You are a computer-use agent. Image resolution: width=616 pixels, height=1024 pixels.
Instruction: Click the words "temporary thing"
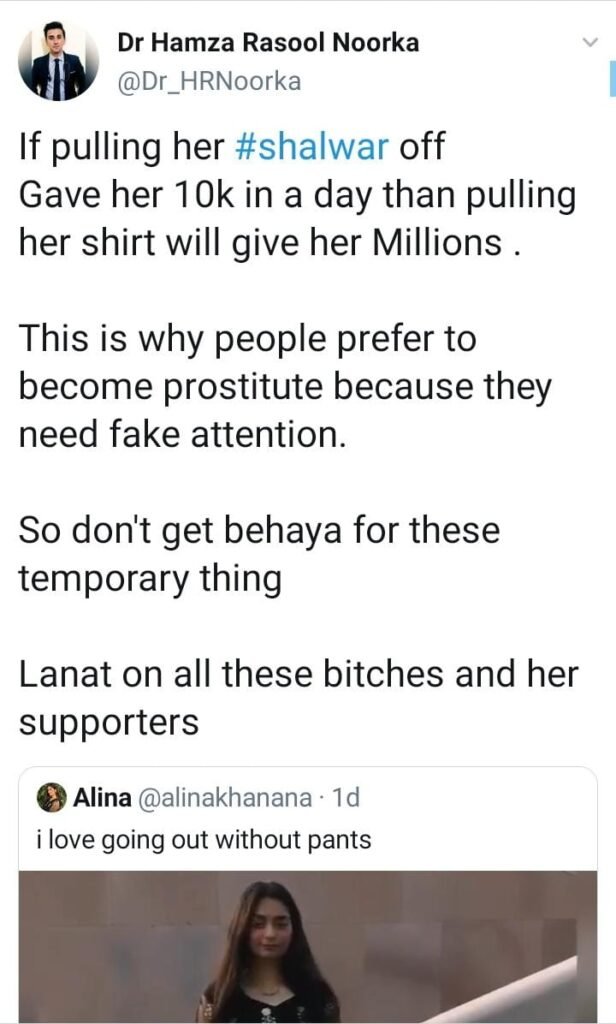150,578
